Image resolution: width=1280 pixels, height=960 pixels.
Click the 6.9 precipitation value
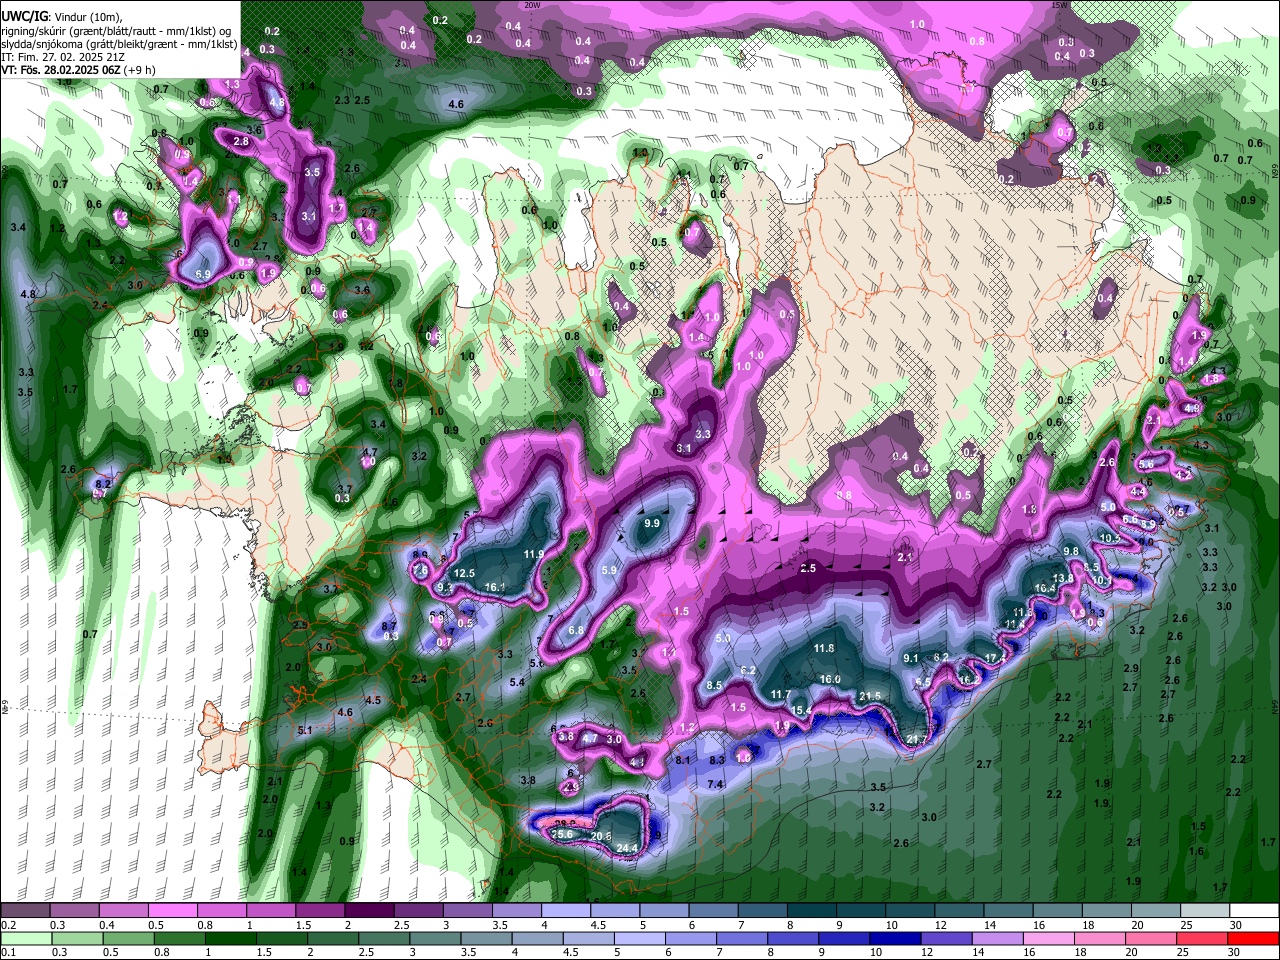203,275
